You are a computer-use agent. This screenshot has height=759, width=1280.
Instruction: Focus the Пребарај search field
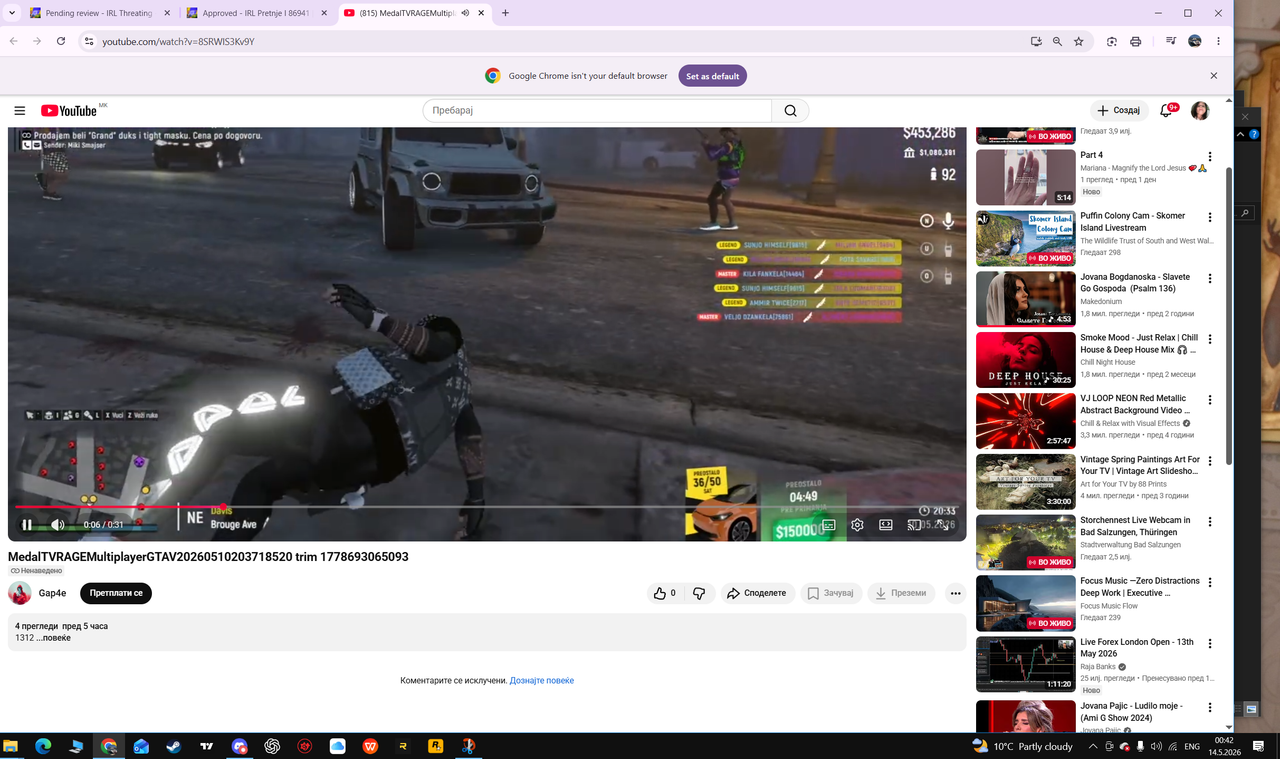[x=597, y=111]
